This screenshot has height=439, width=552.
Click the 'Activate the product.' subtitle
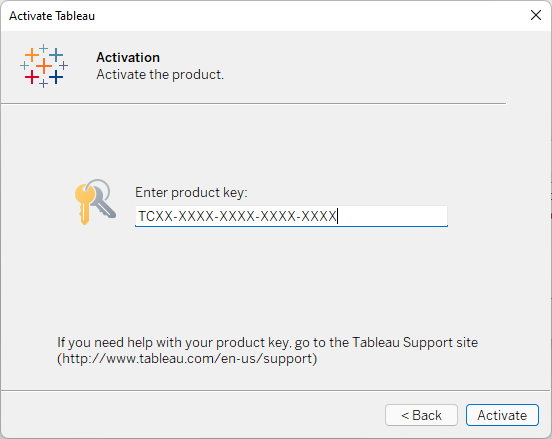pyautogui.click(x=160, y=75)
